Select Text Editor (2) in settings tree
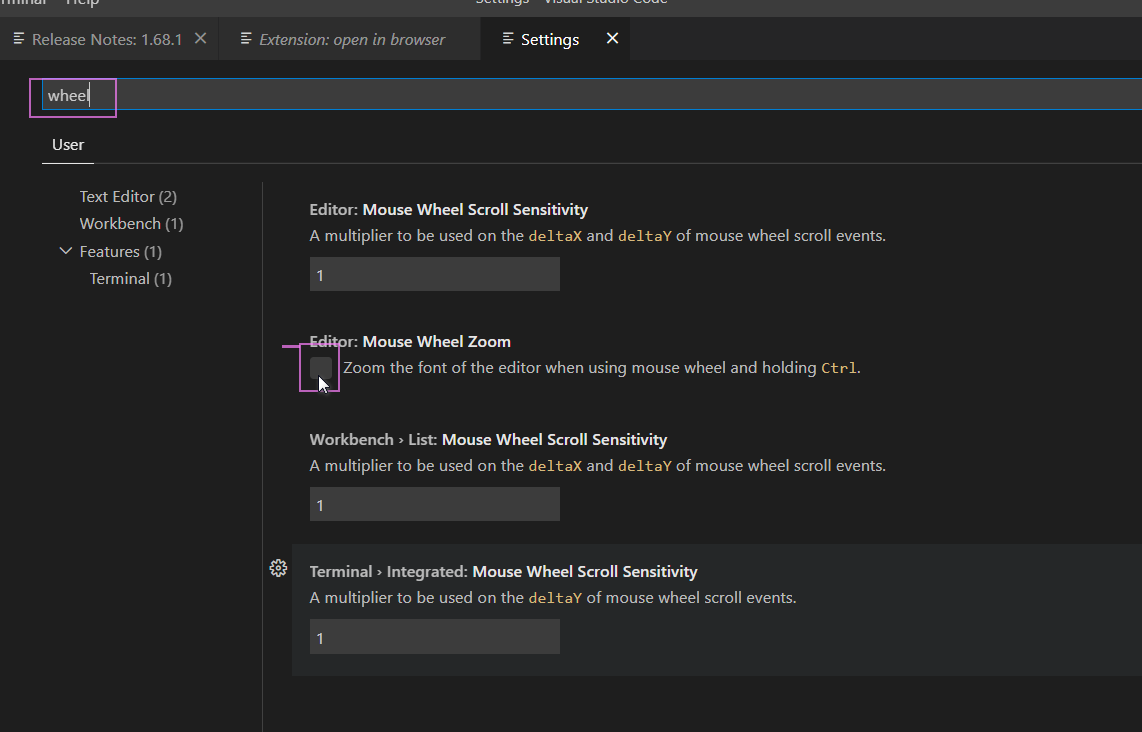 coord(128,197)
